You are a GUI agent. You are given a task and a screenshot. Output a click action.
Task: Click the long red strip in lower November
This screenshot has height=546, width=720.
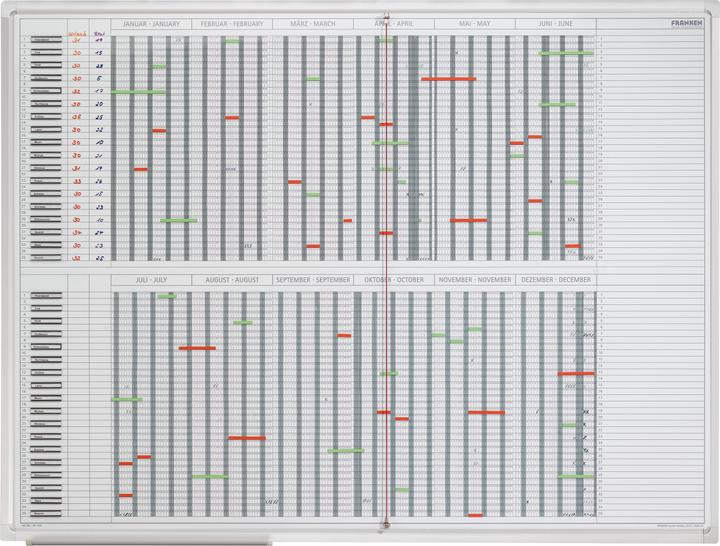[486, 412]
